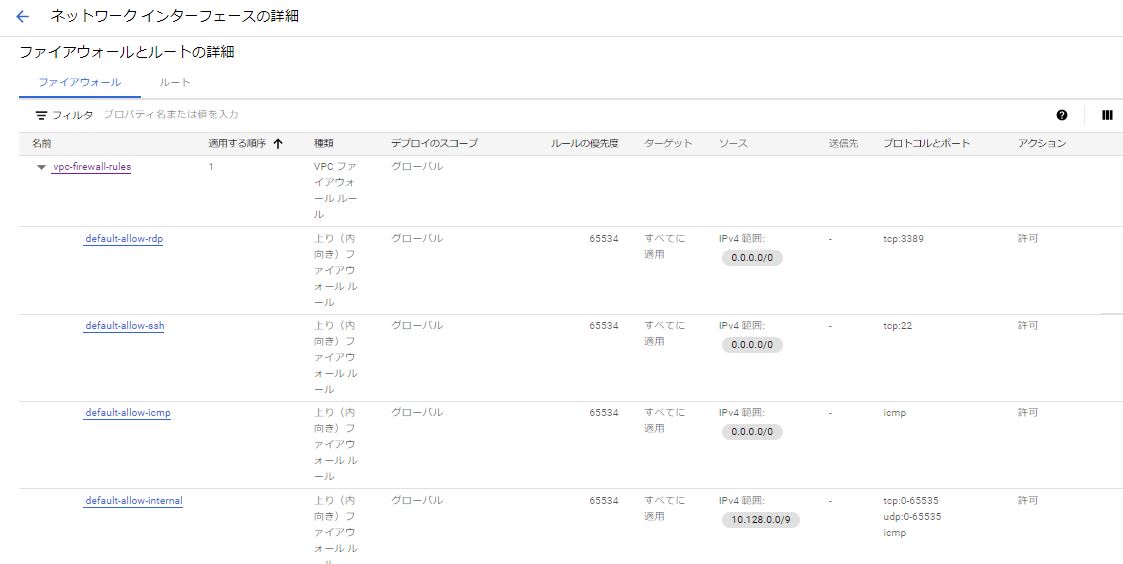Click the ルールの優先度 column header

pyautogui.click(x=584, y=143)
